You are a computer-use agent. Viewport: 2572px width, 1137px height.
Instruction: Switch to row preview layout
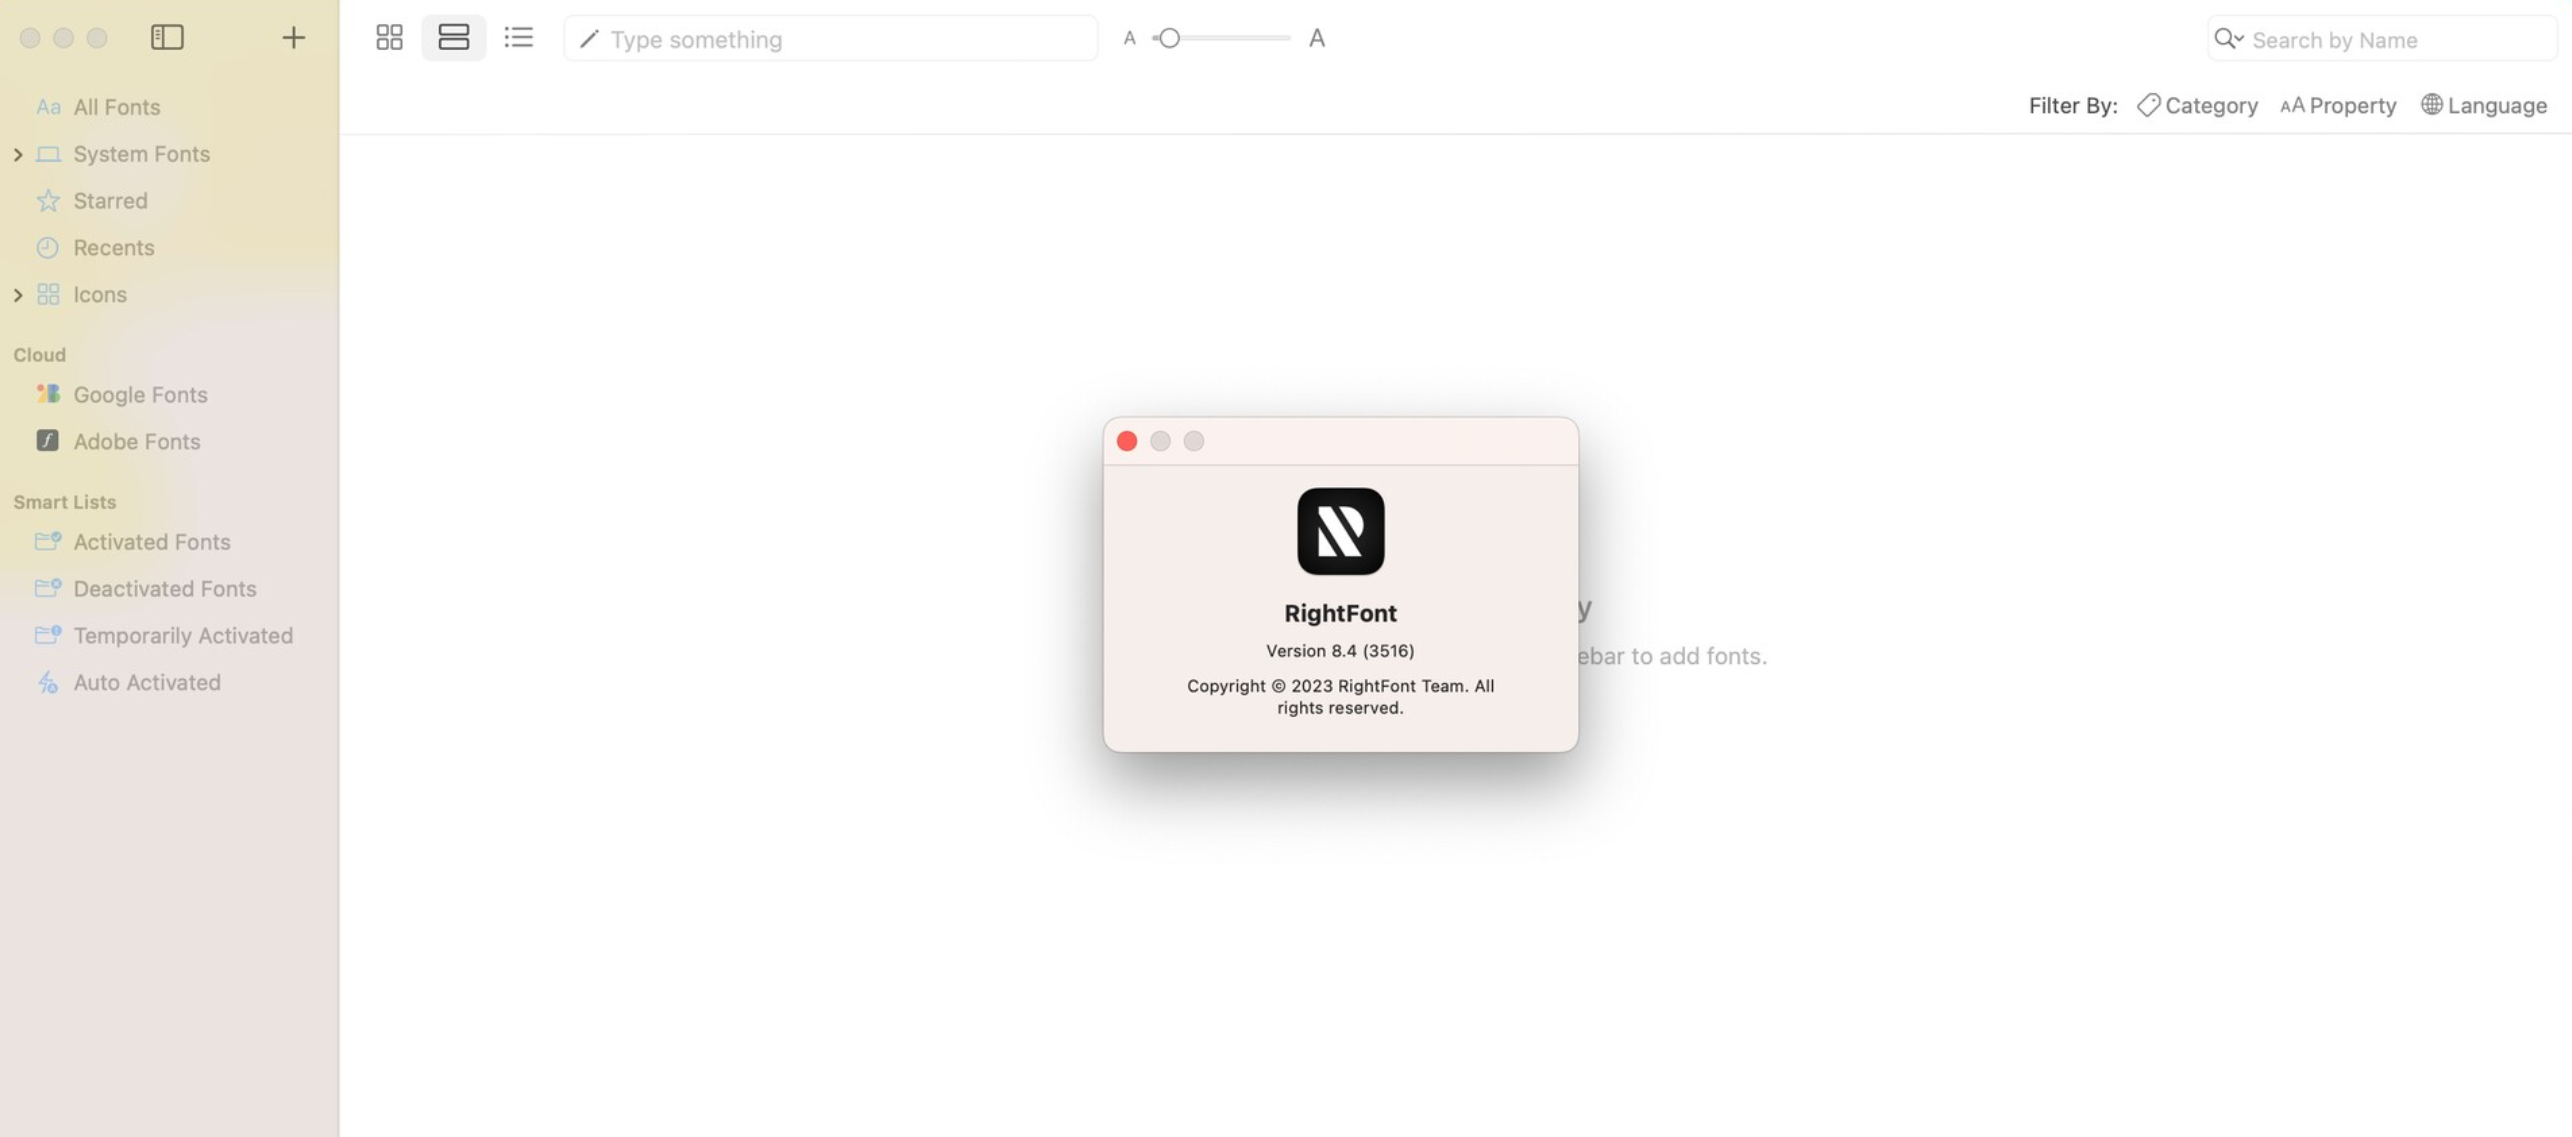453,38
